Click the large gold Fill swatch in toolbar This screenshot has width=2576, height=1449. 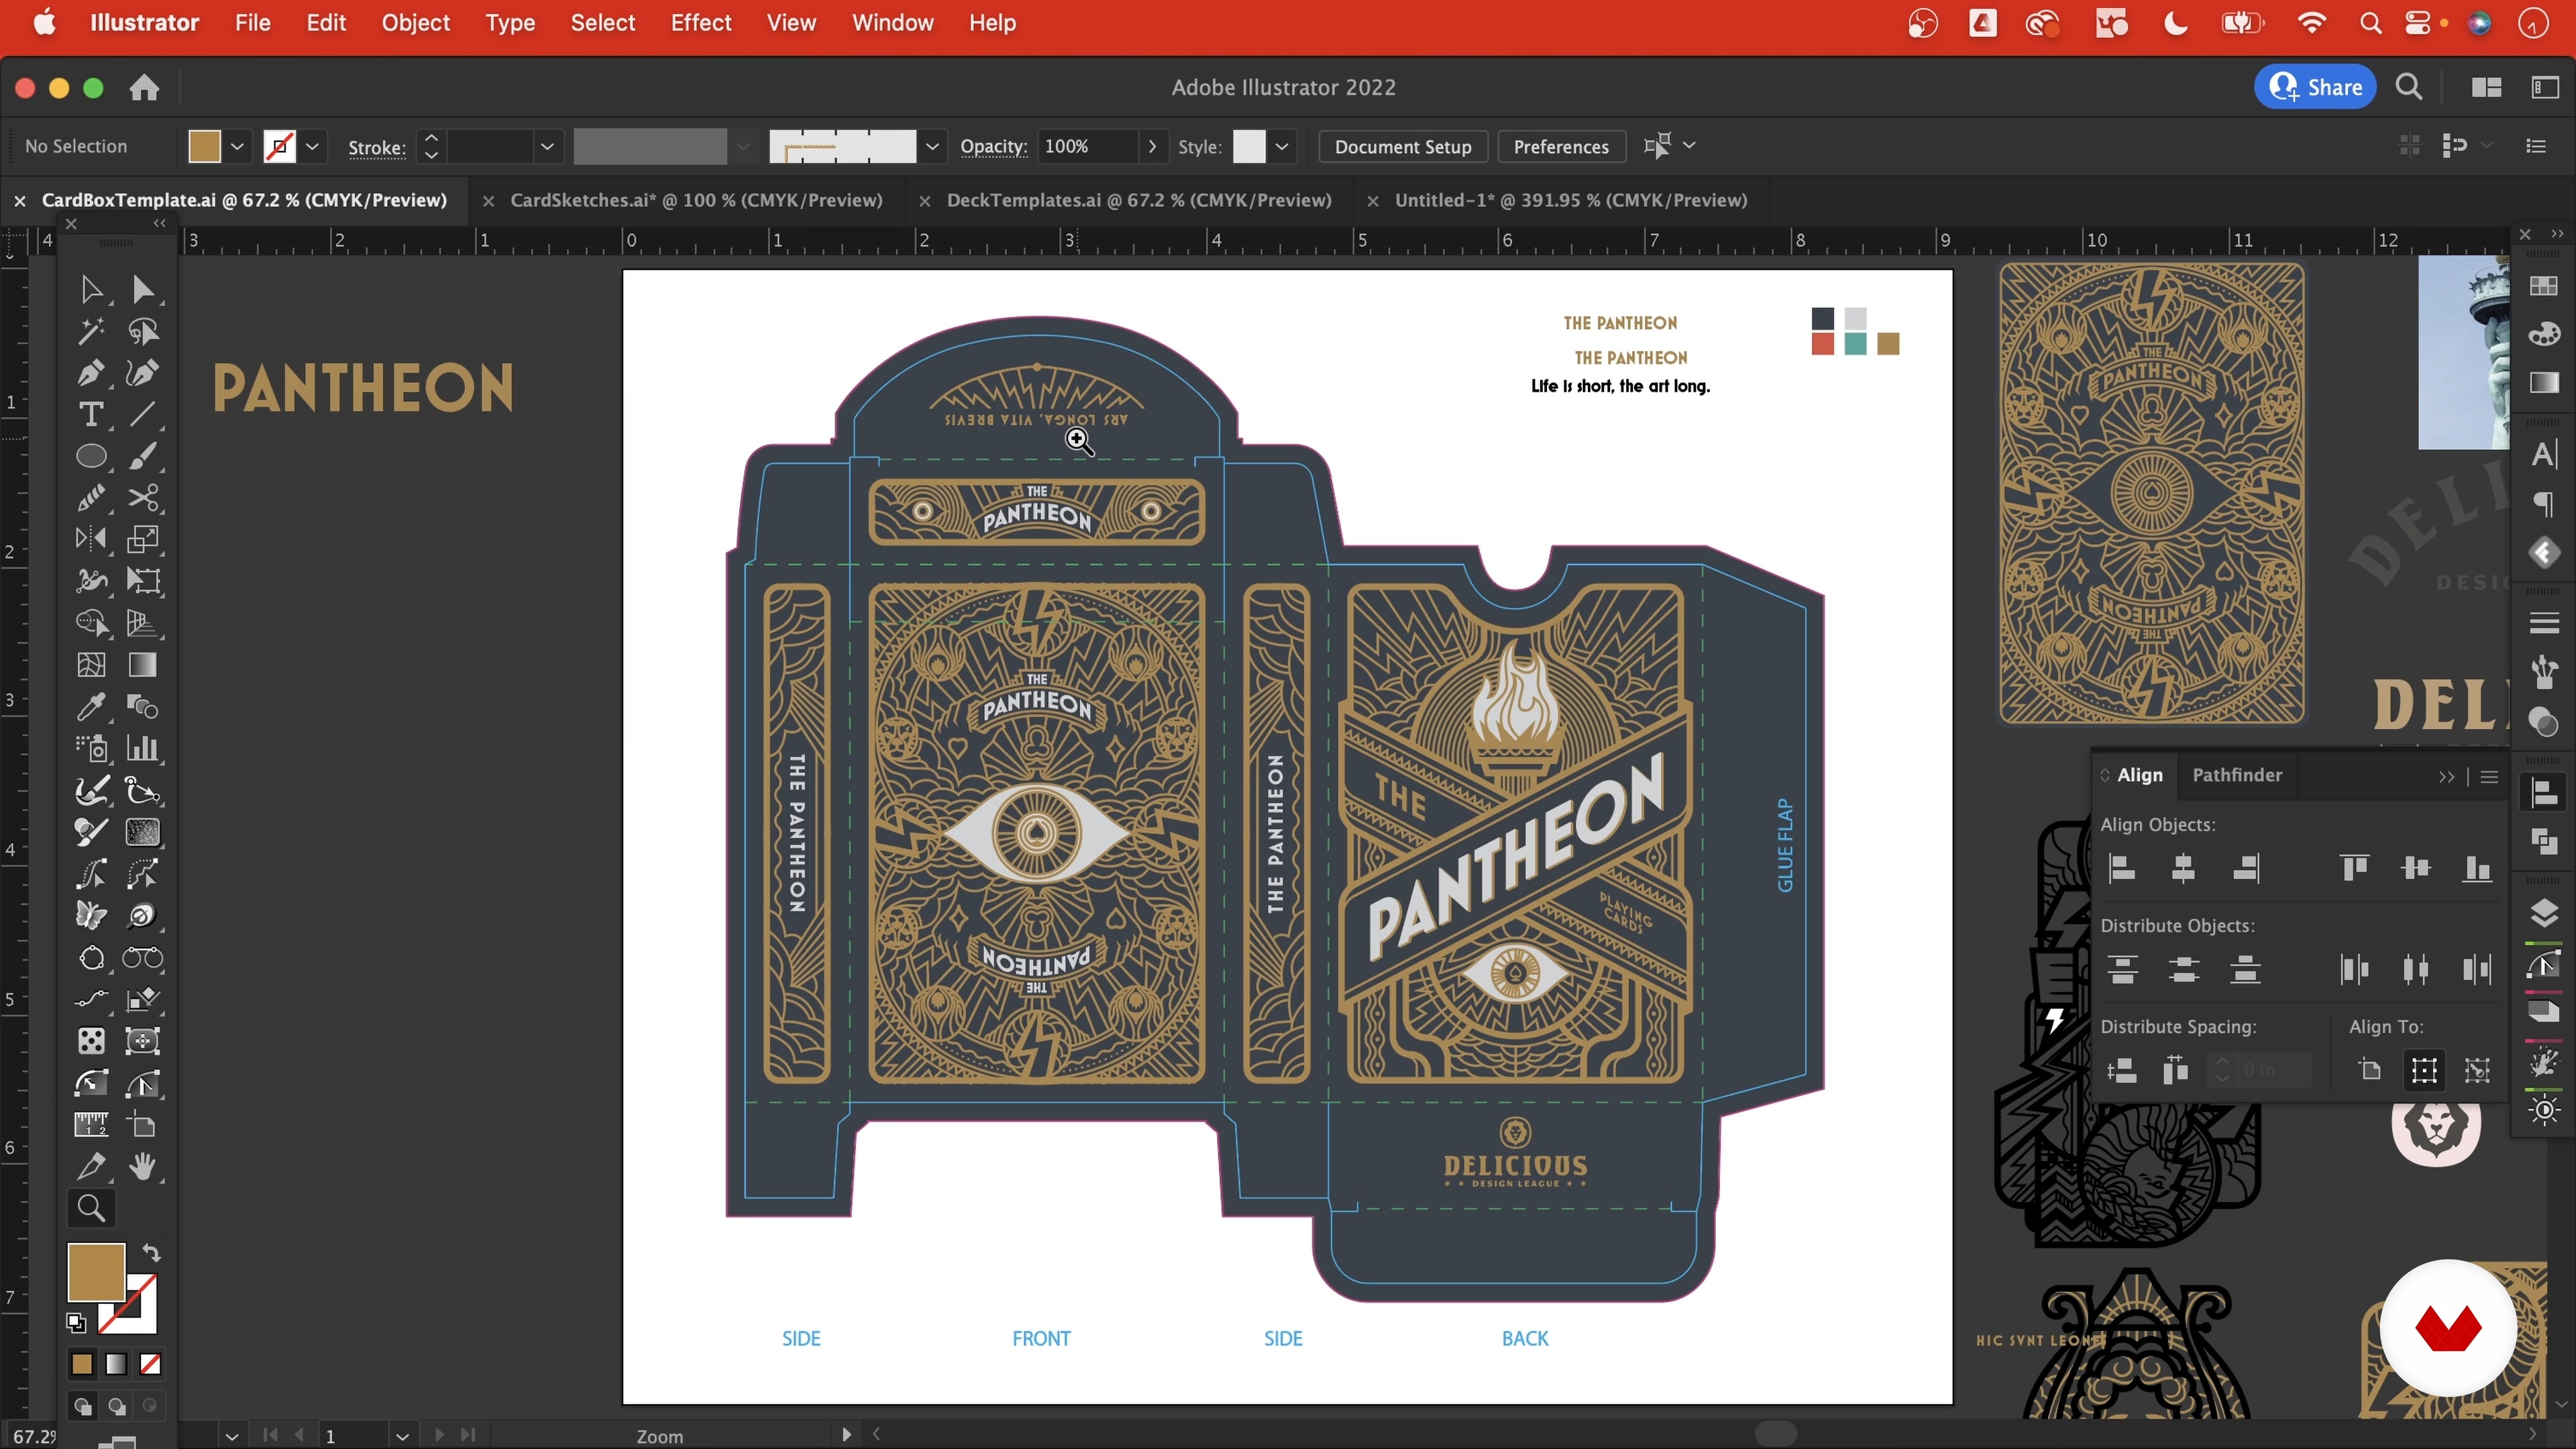(x=96, y=1272)
